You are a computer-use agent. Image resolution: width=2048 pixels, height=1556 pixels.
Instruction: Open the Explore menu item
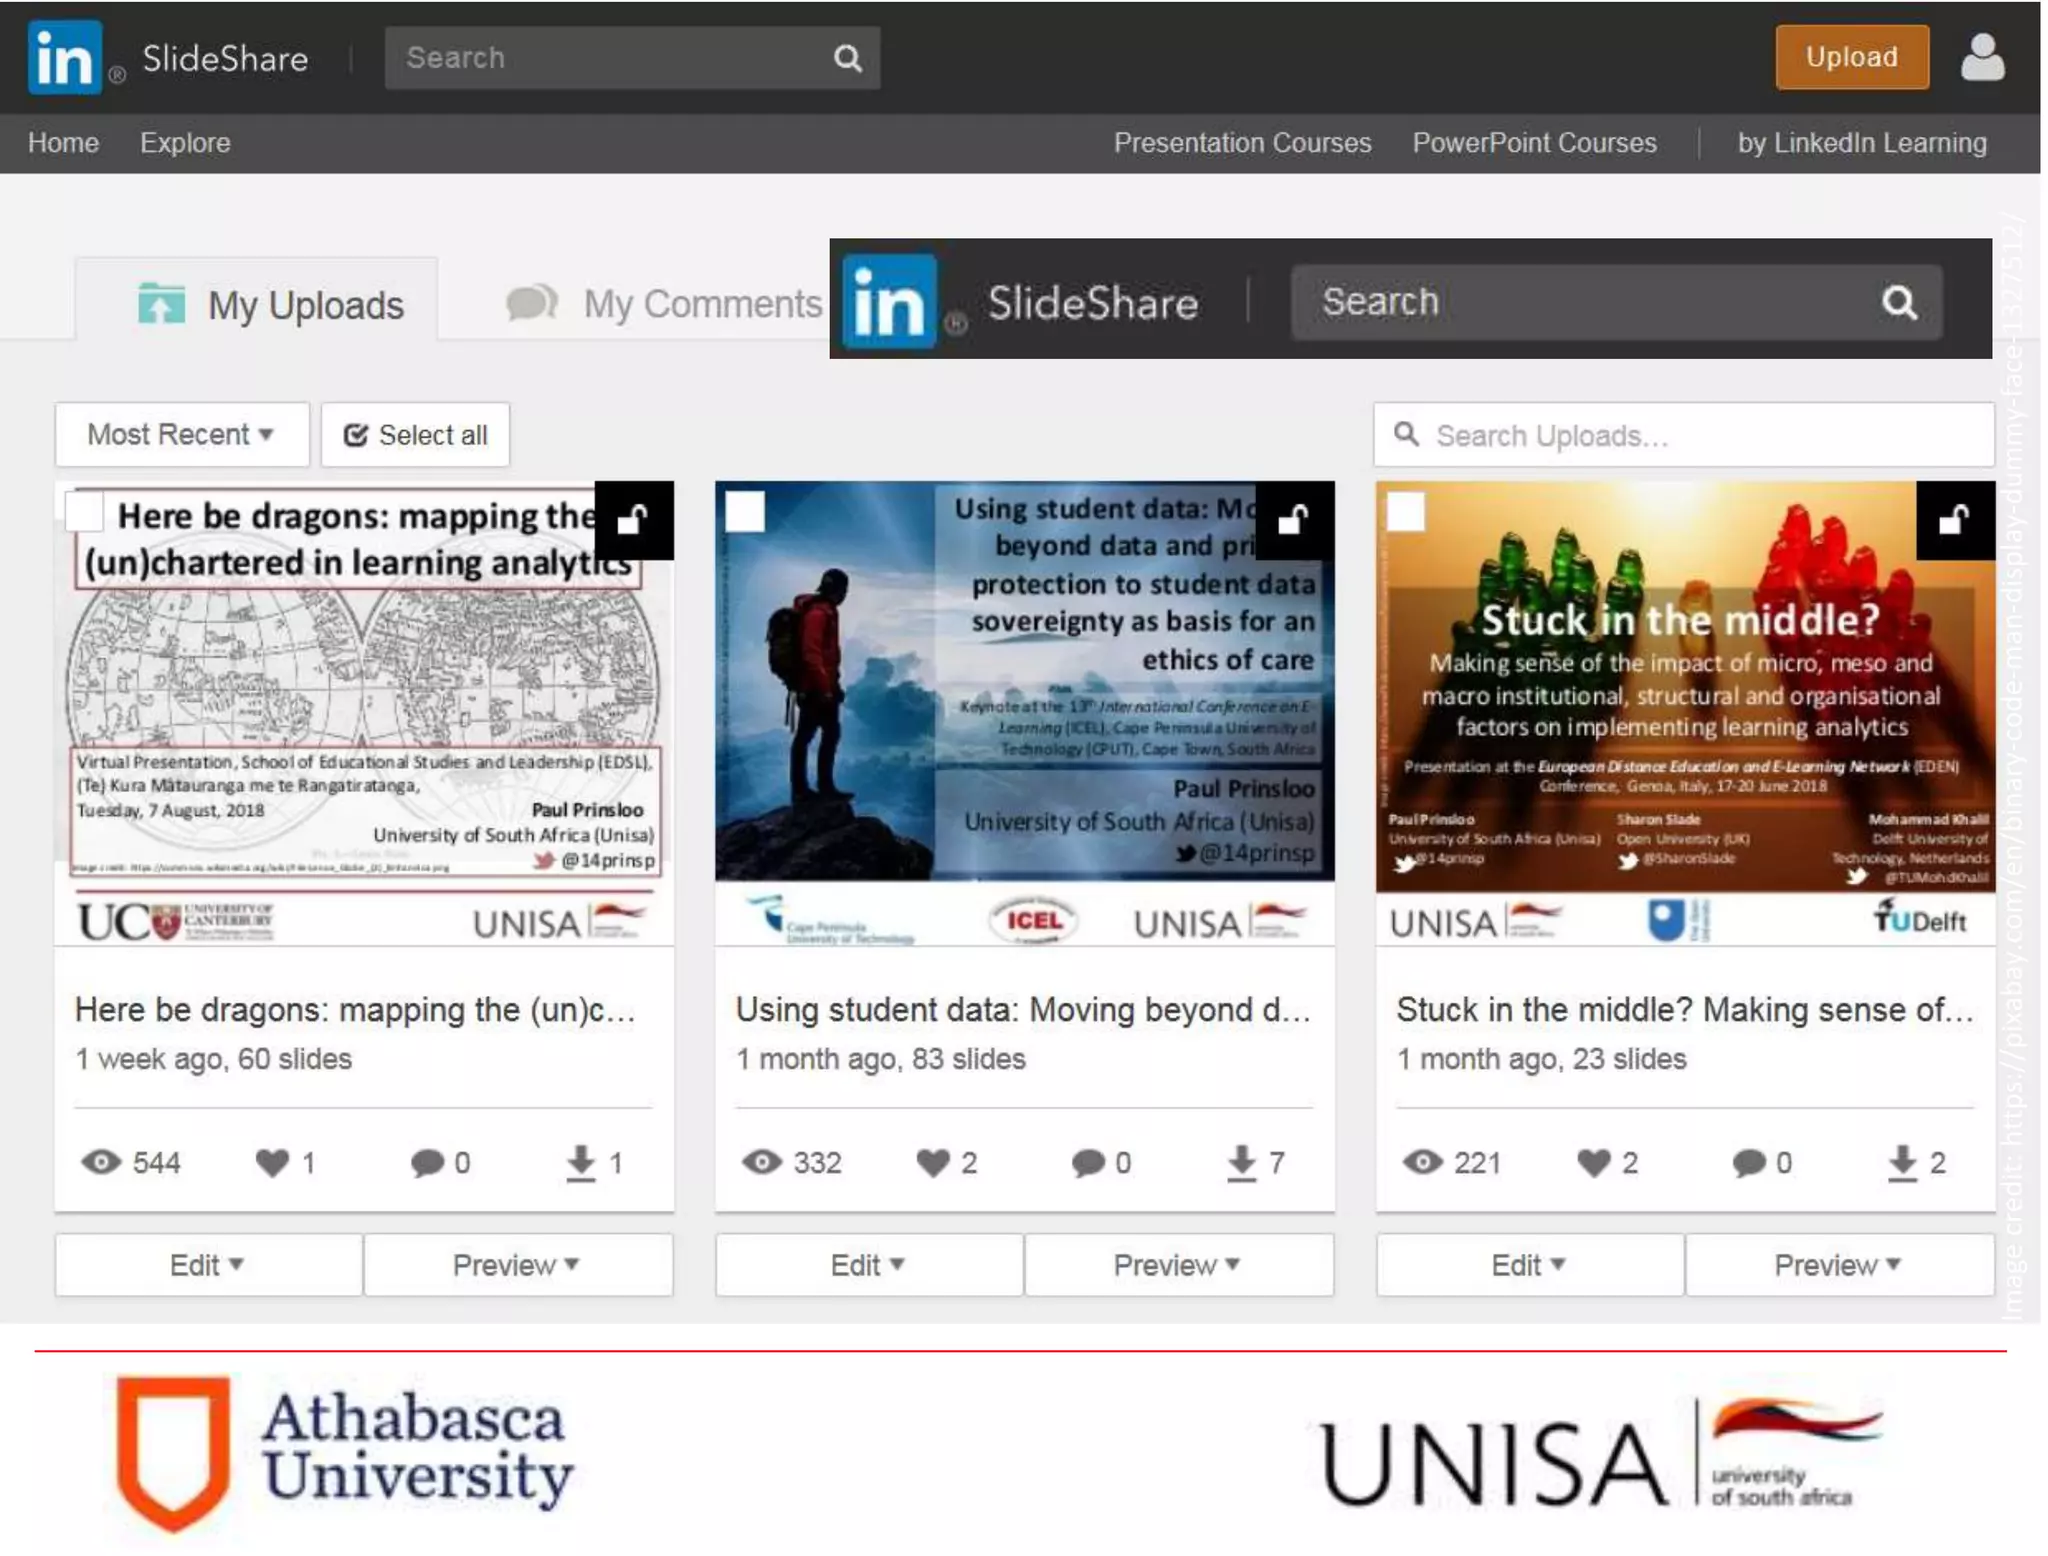[185, 143]
